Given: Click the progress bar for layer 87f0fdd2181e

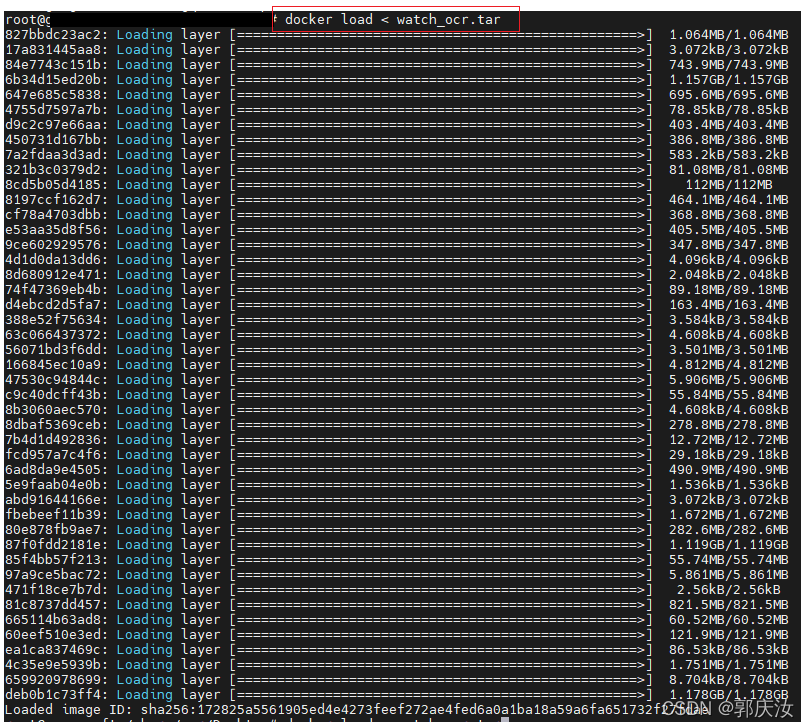Looking at the screenshot, I should click(441, 544).
